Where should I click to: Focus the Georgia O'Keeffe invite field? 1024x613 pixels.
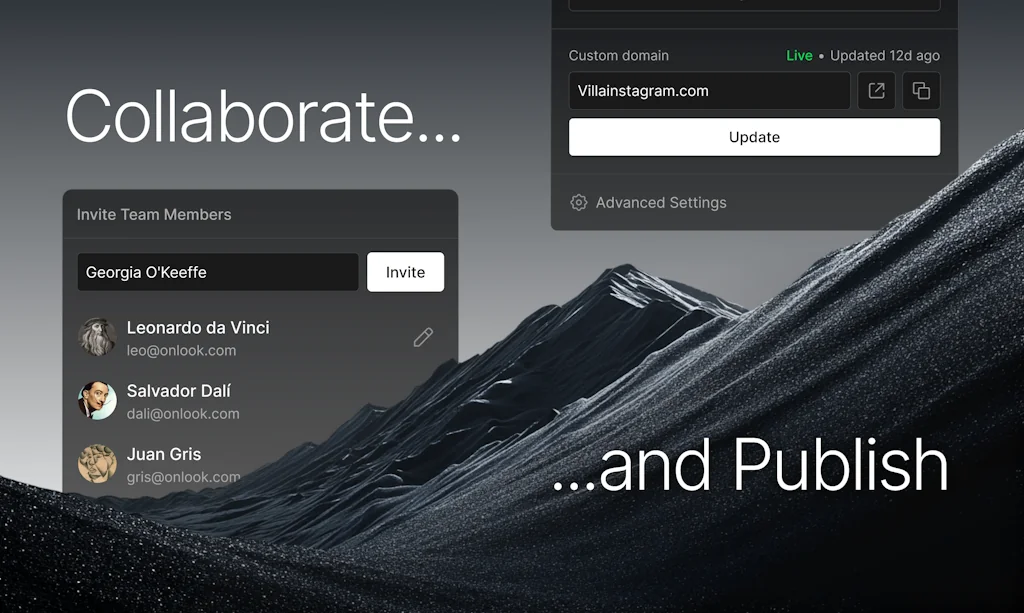(x=217, y=272)
